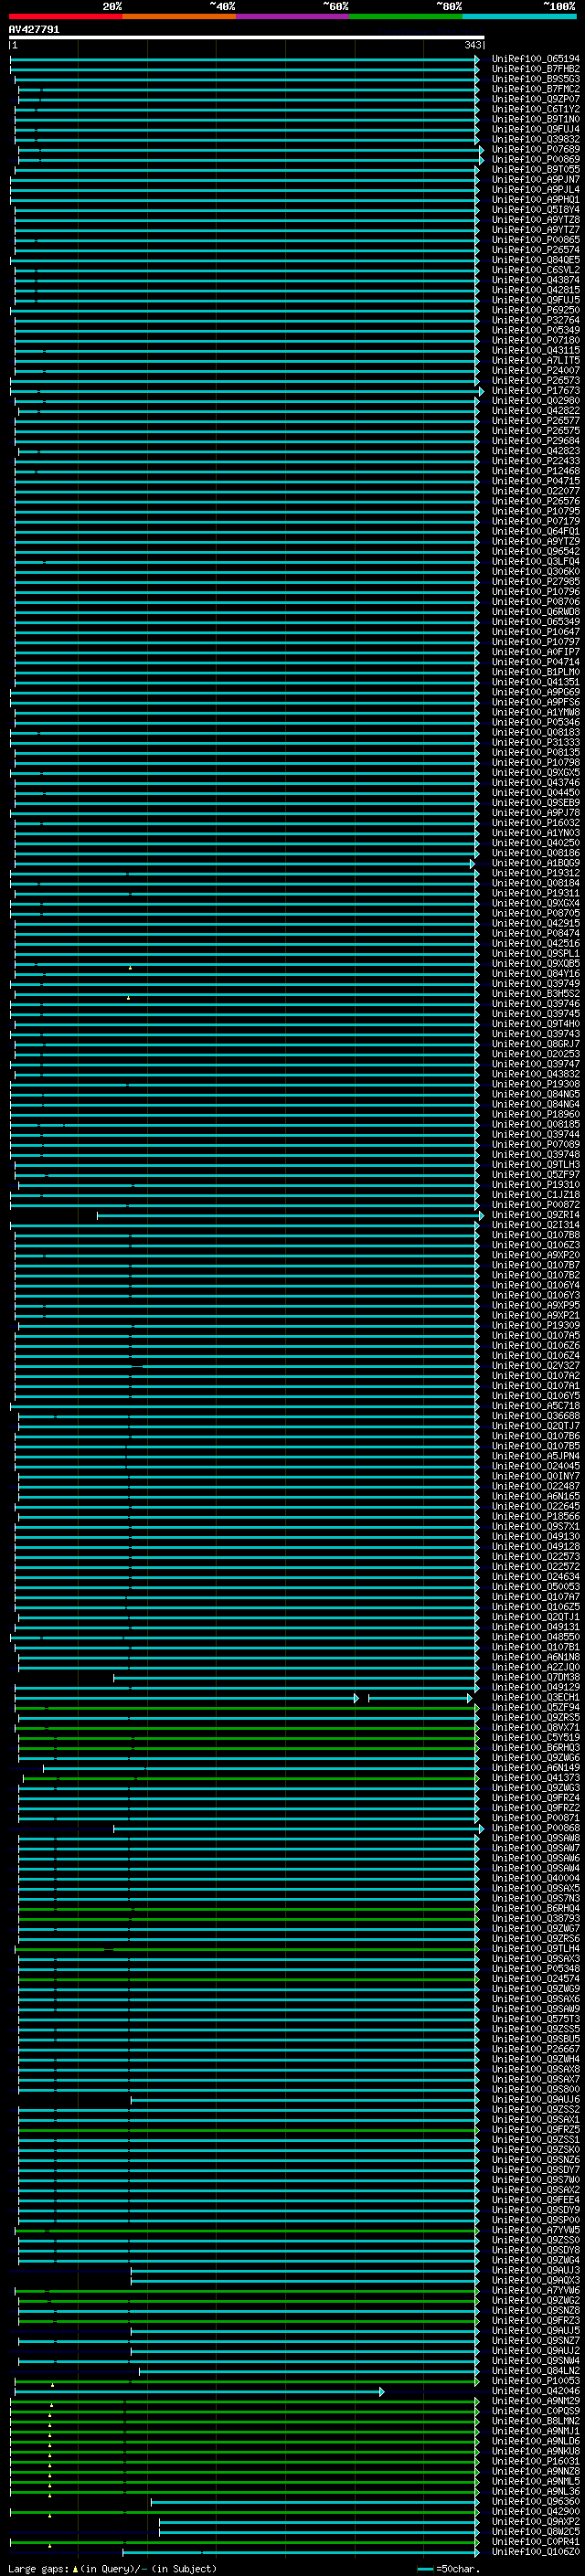This screenshot has height=2576, width=585.
Task: Select hit label UniRef100_P69250
Action: coord(535,310)
